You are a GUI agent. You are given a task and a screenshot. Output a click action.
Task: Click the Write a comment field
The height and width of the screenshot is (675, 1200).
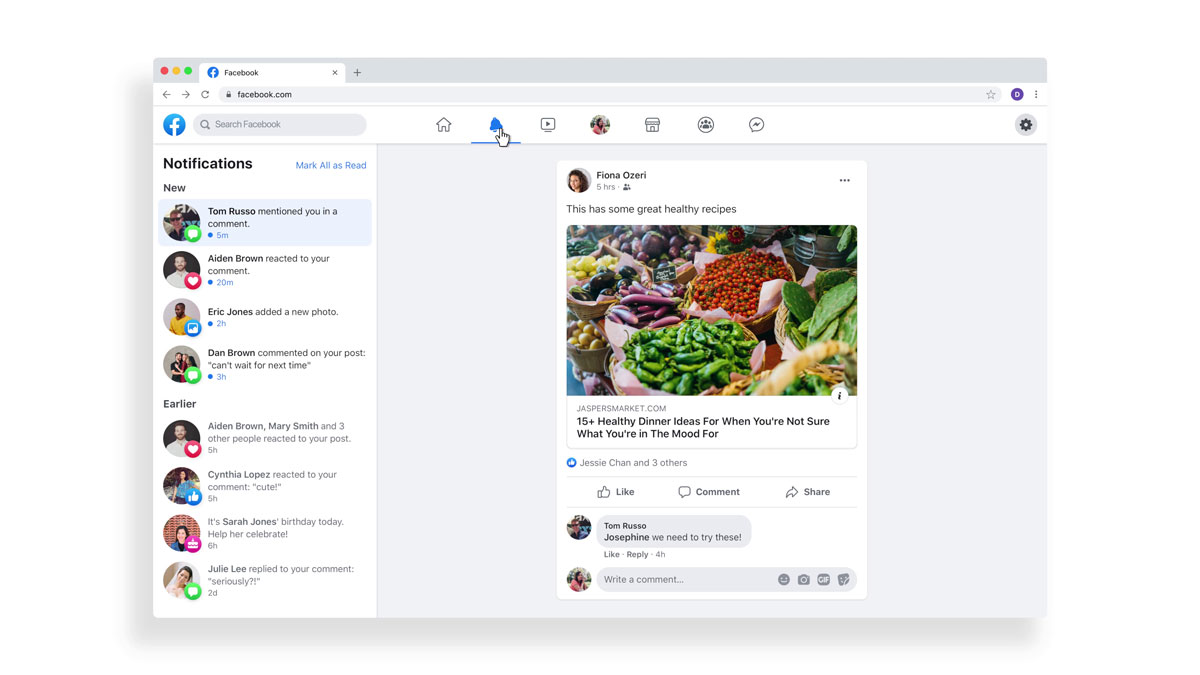pos(686,580)
